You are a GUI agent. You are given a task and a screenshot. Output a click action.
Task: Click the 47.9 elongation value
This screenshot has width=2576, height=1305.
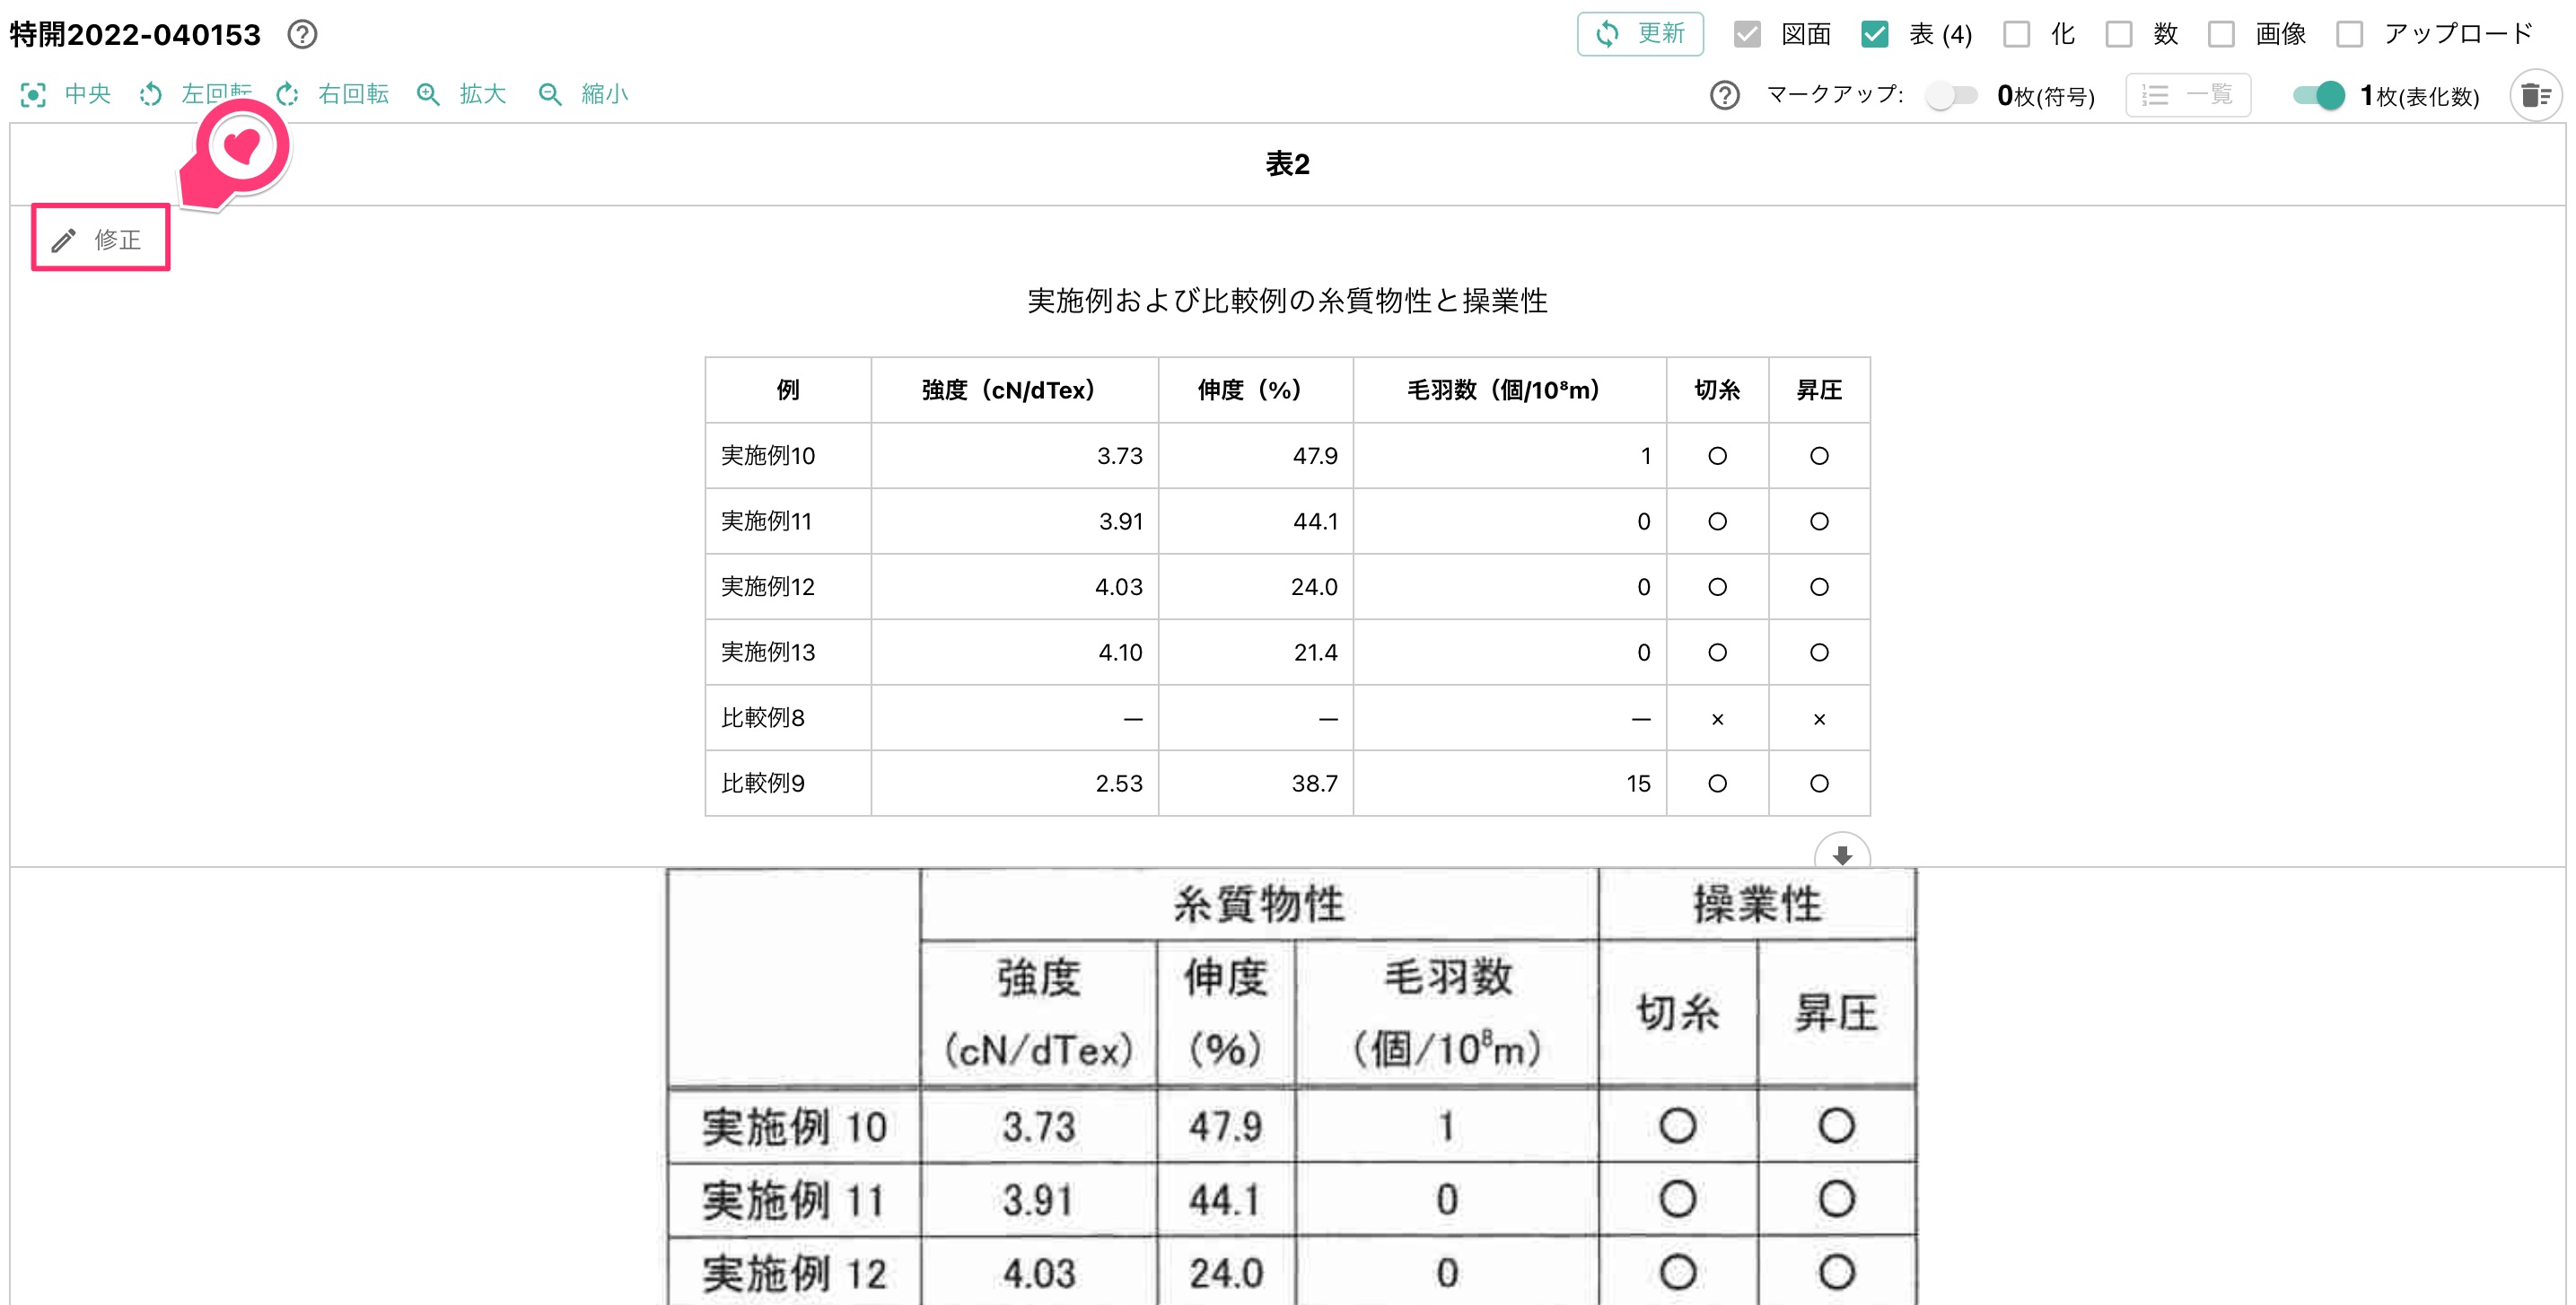(1315, 456)
